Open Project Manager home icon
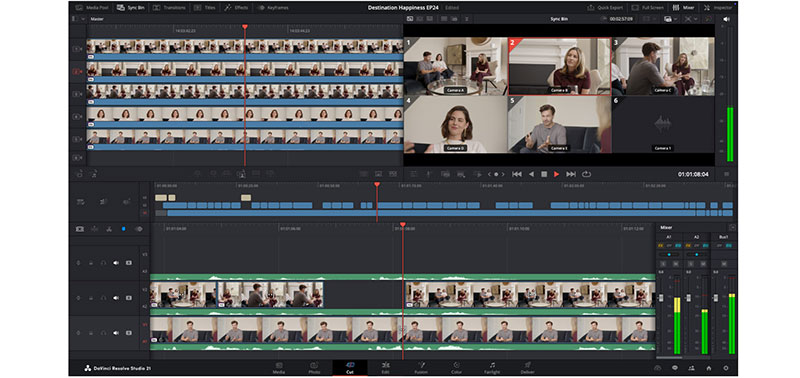The image size is (800, 378). coord(709,368)
